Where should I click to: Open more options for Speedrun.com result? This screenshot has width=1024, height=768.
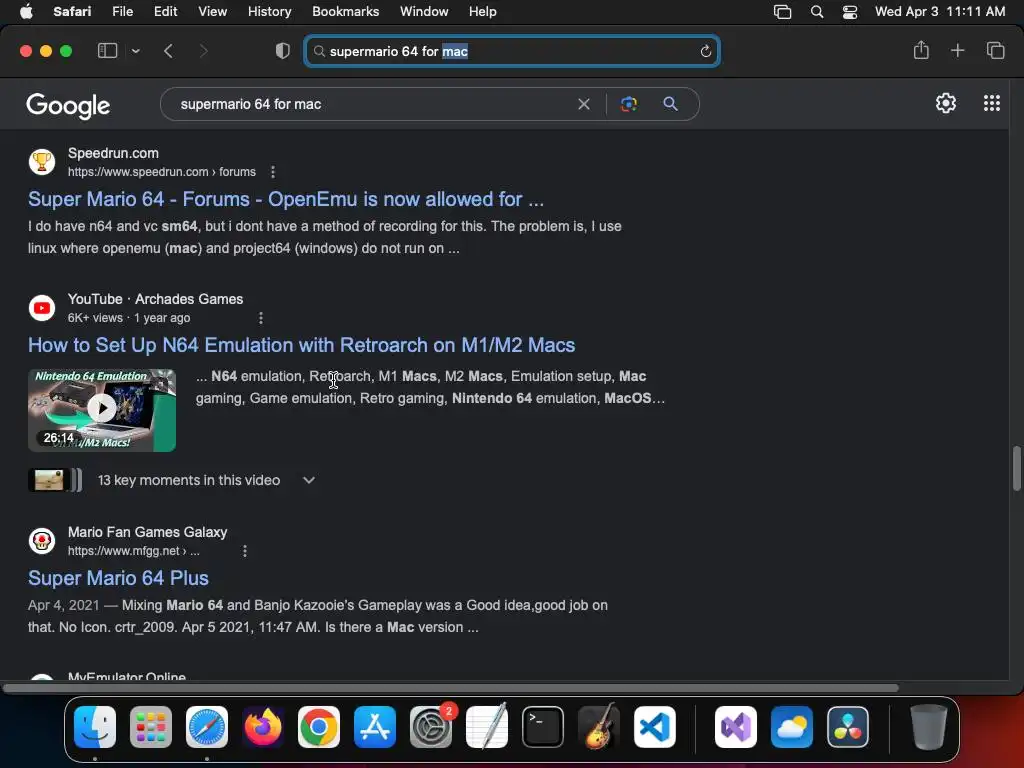pyautogui.click(x=273, y=172)
